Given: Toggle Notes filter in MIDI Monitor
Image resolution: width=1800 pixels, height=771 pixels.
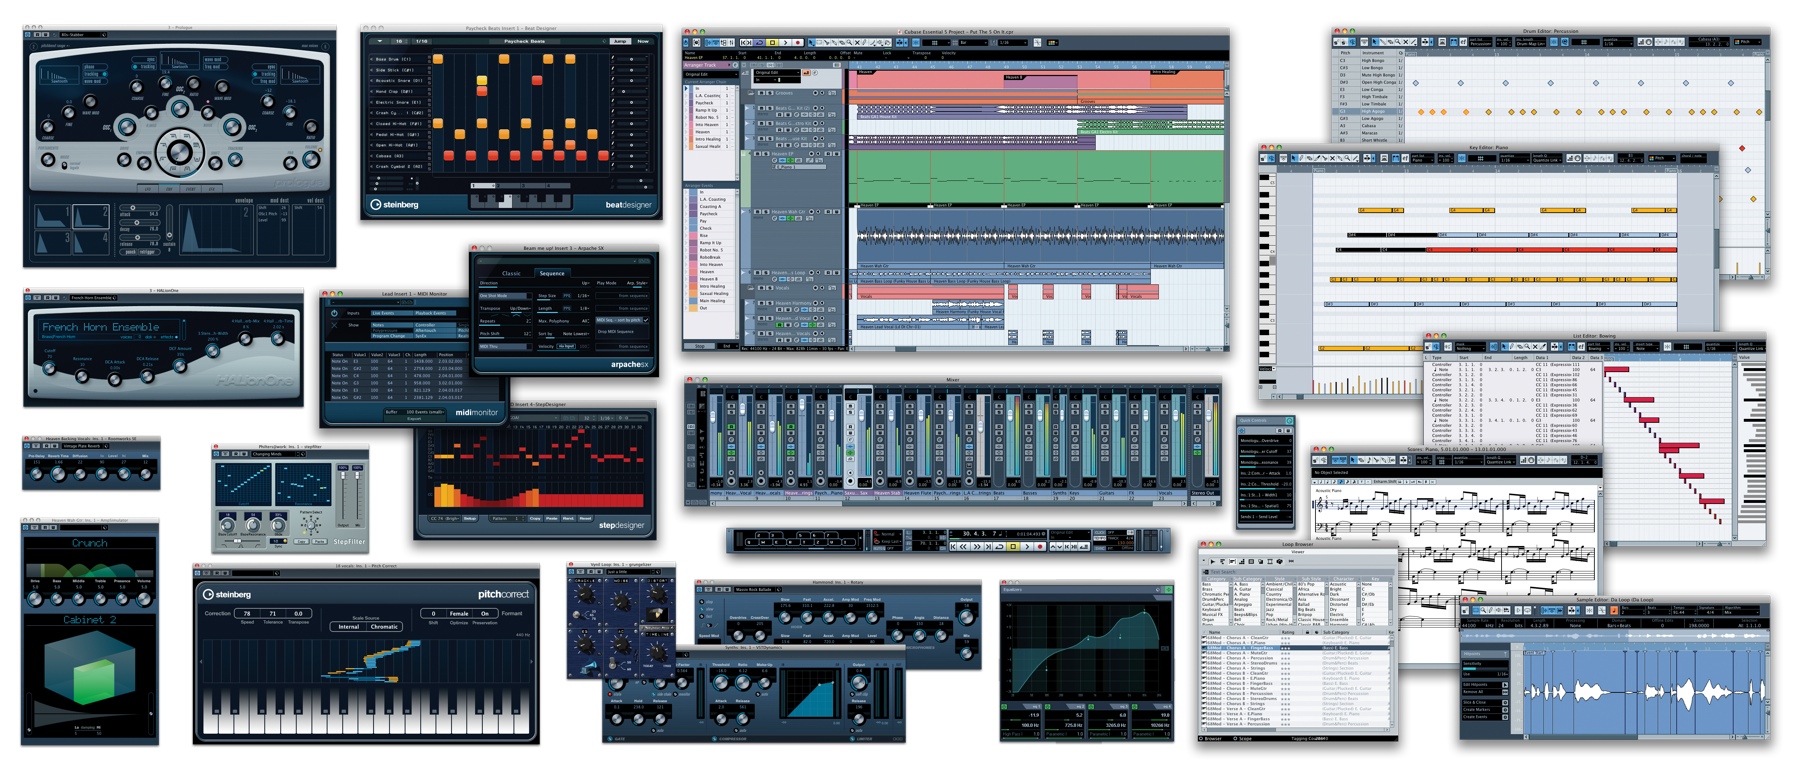Looking at the screenshot, I should [392, 325].
